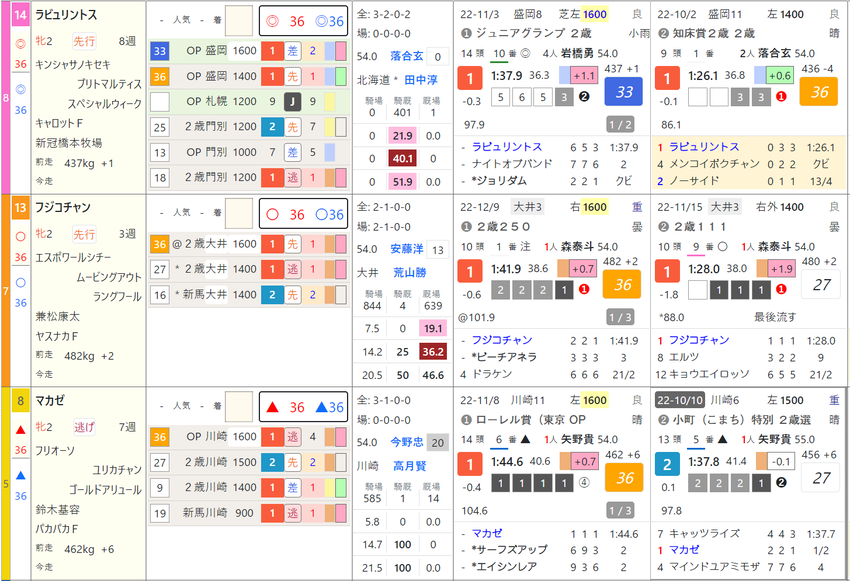Open ナイトオブバンド result link
Screen dimensions: 850x581
coord(512,164)
